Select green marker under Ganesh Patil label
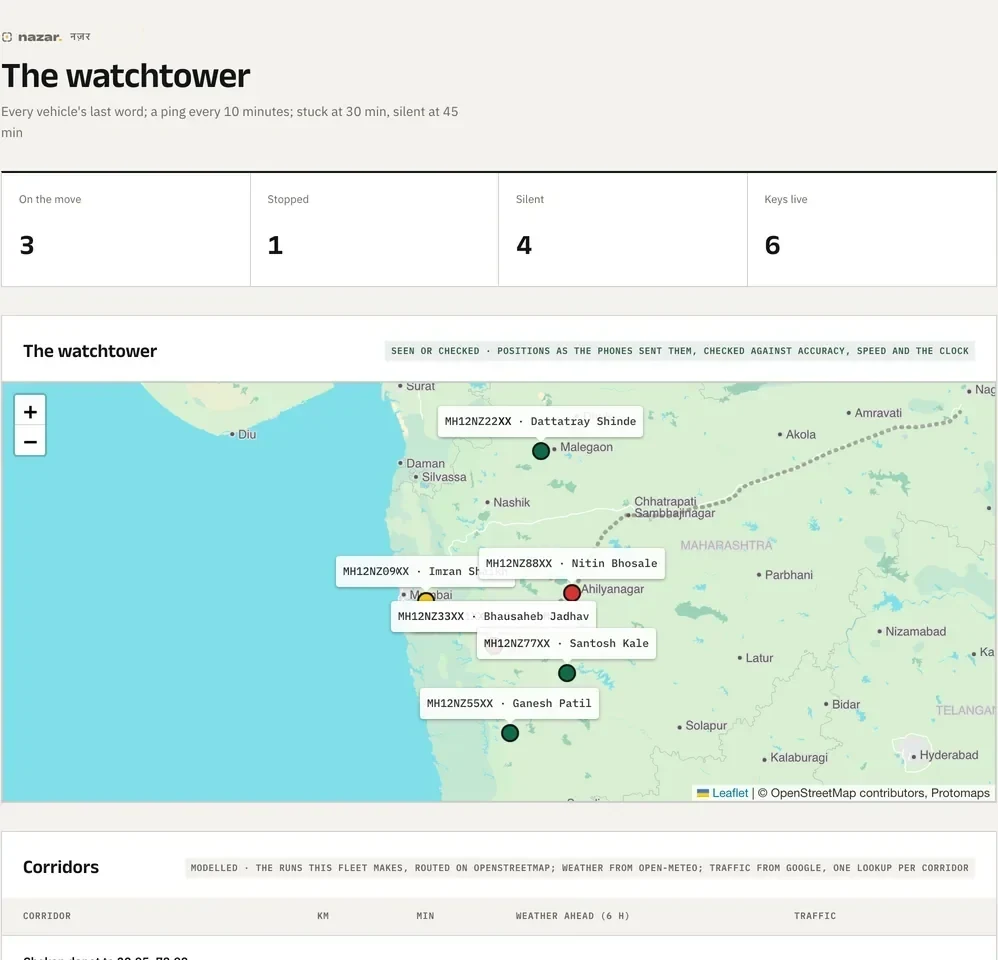The width and height of the screenshot is (998, 960). [510, 733]
